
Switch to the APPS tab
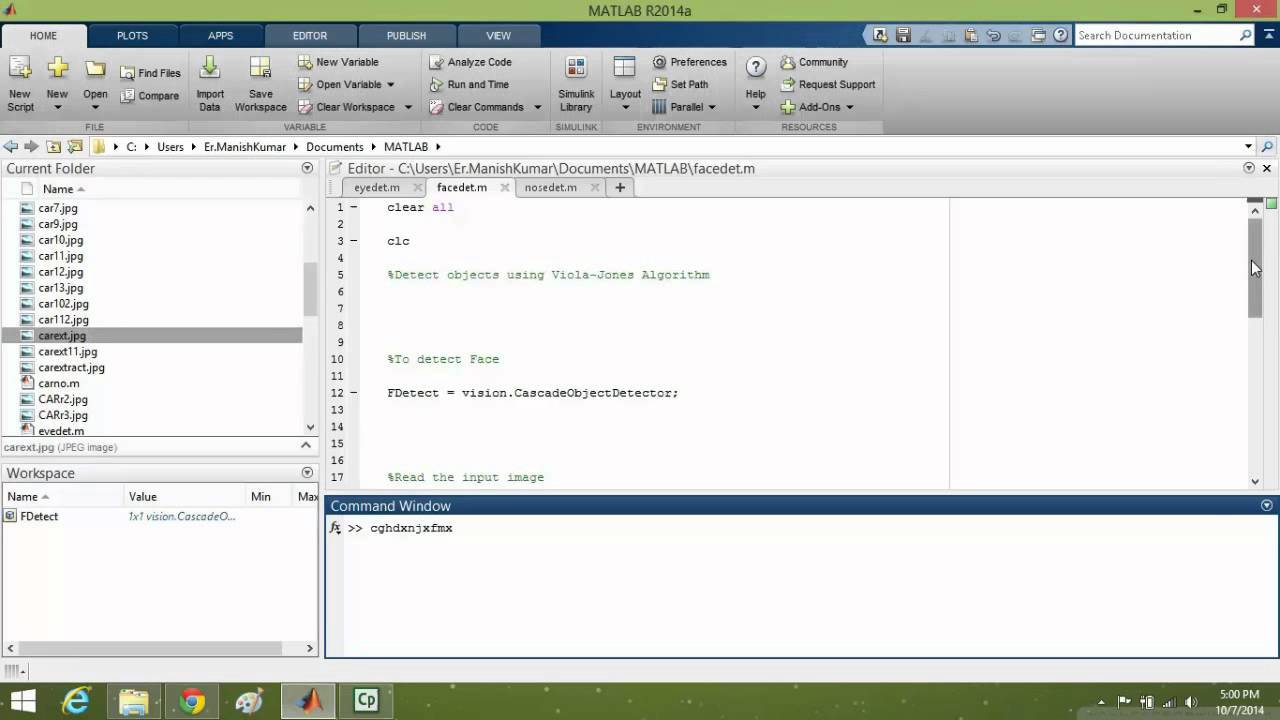[220, 35]
